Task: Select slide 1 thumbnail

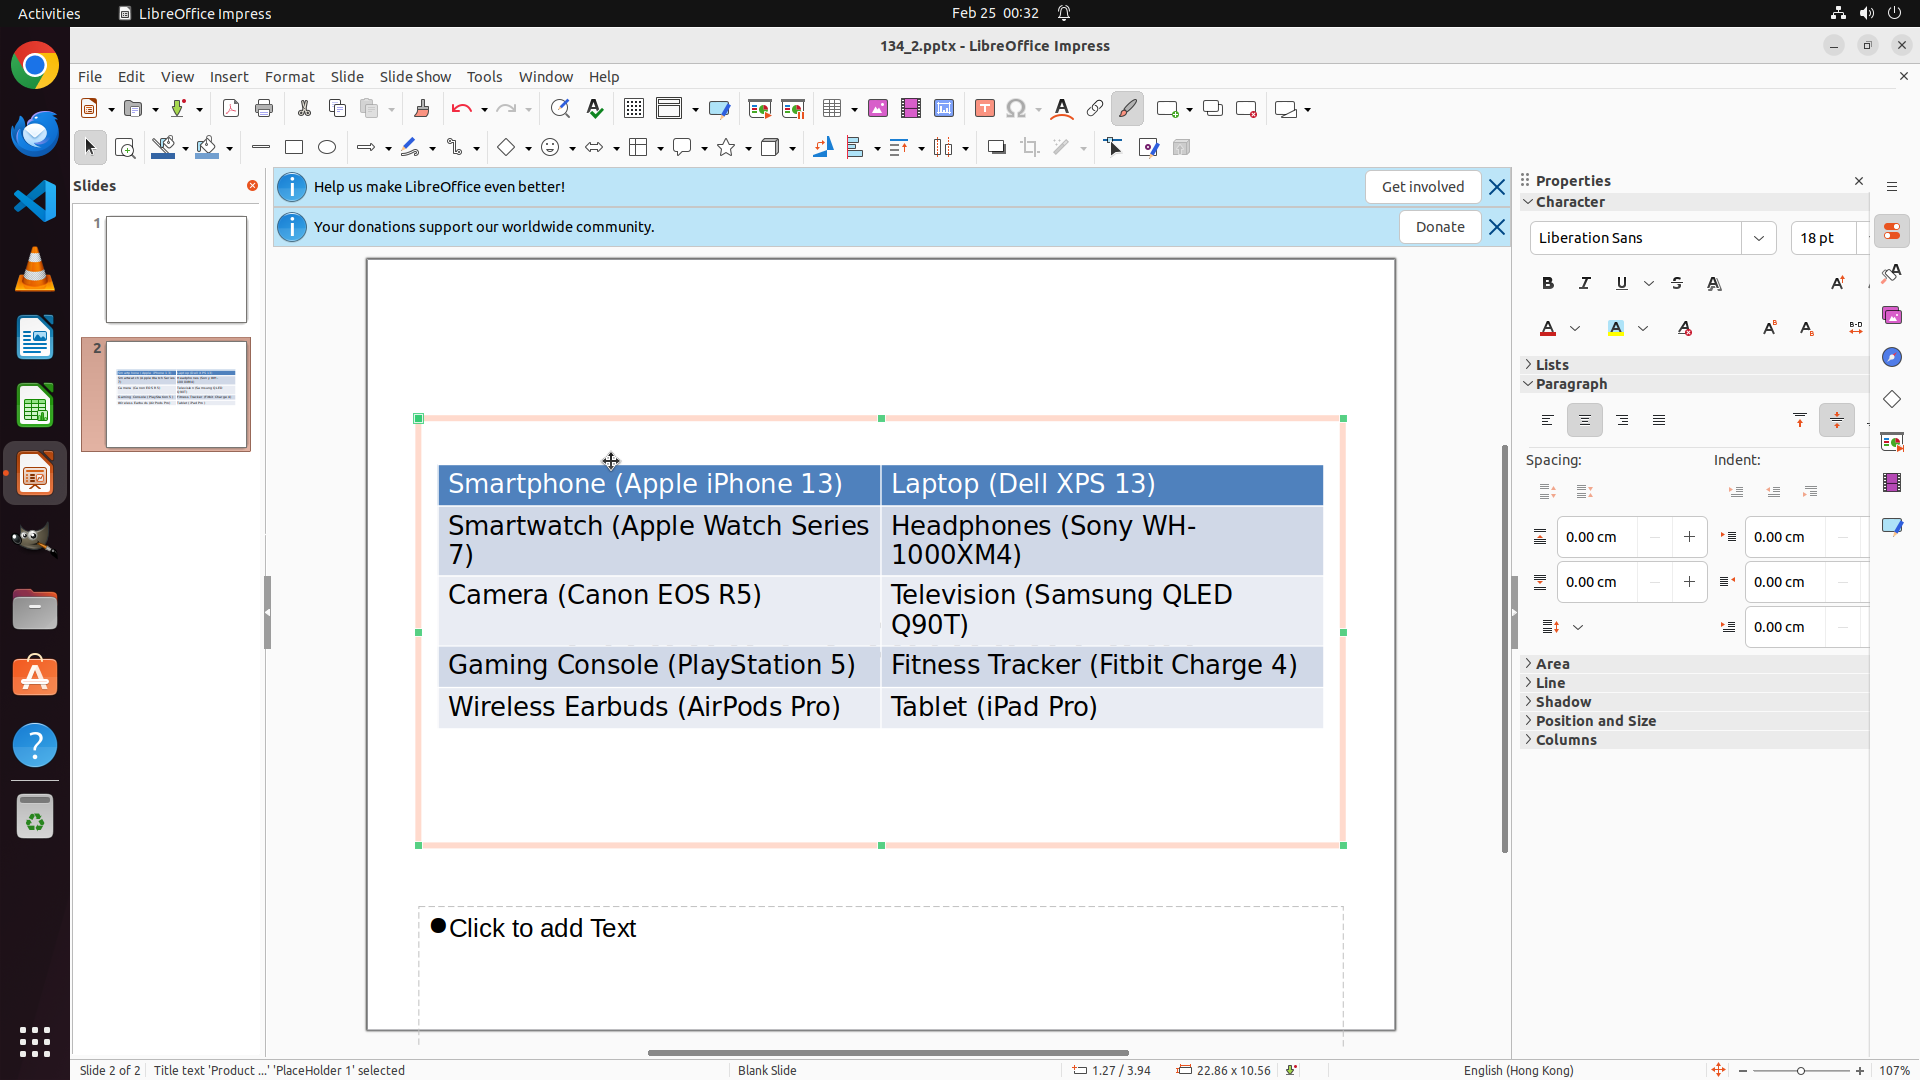Action: (176, 270)
